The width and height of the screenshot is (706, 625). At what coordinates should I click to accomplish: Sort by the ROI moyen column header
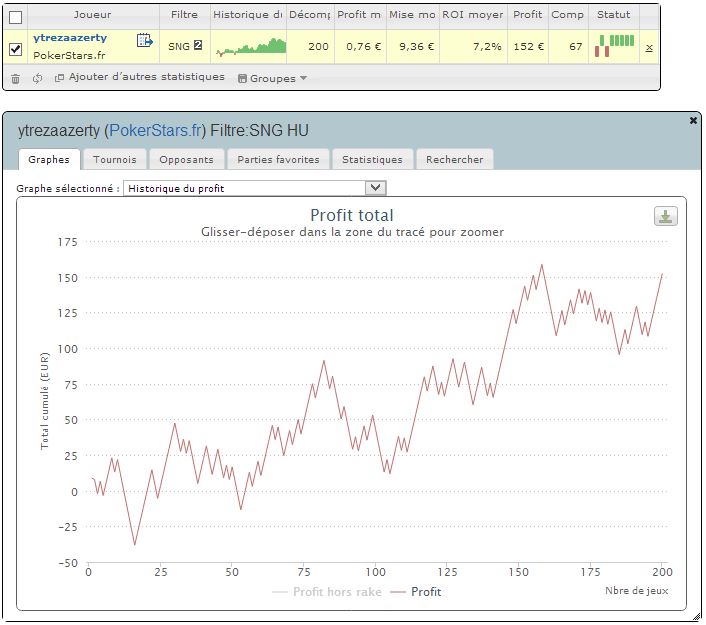pos(473,15)
